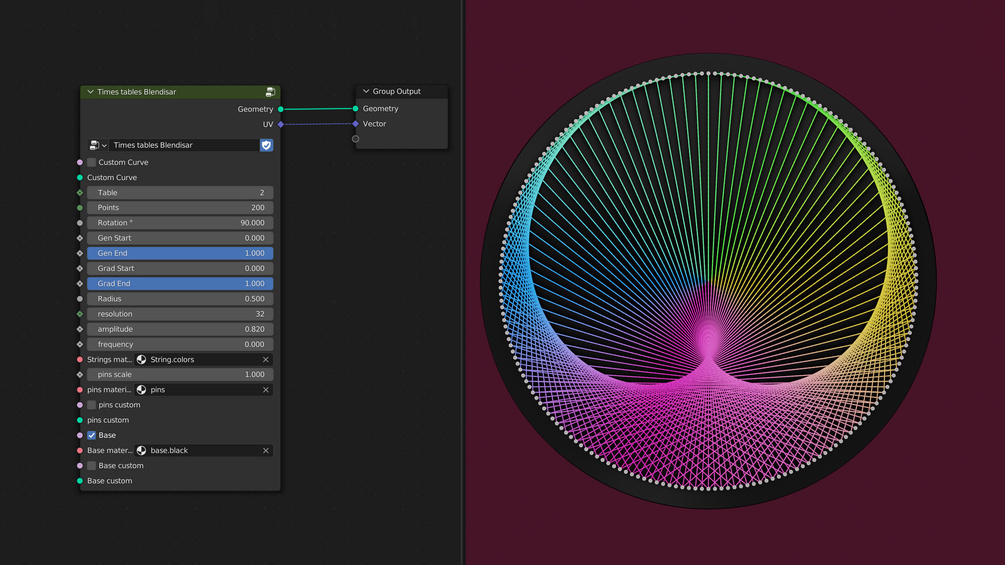1005x565 pixels.
Task: Click the Times tables Blendisar node title
Action: pos(137,92)
